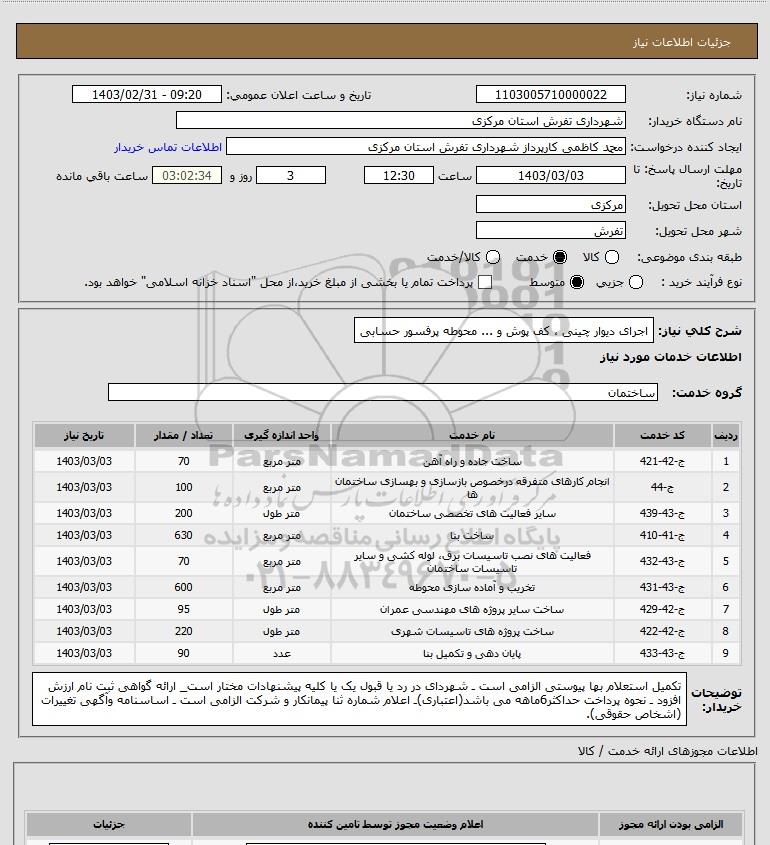This screenshot has height=845, width=770.
Task: Click the جزئیات column header in permits table
Action: tap(109, 824)
